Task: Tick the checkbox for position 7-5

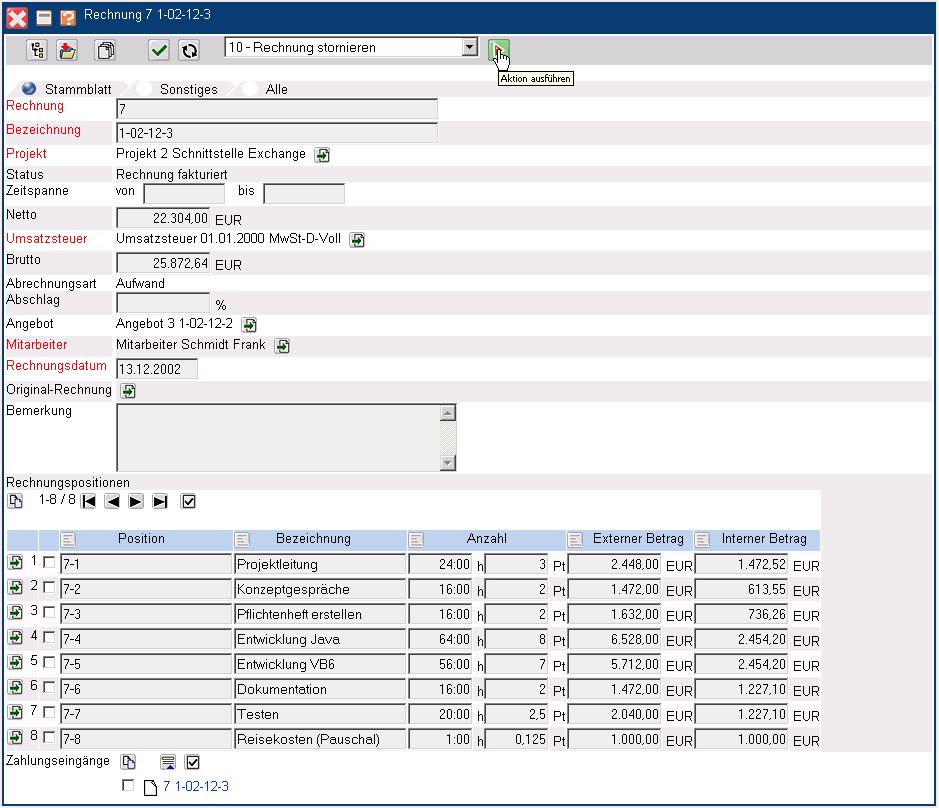Action: 49,663
